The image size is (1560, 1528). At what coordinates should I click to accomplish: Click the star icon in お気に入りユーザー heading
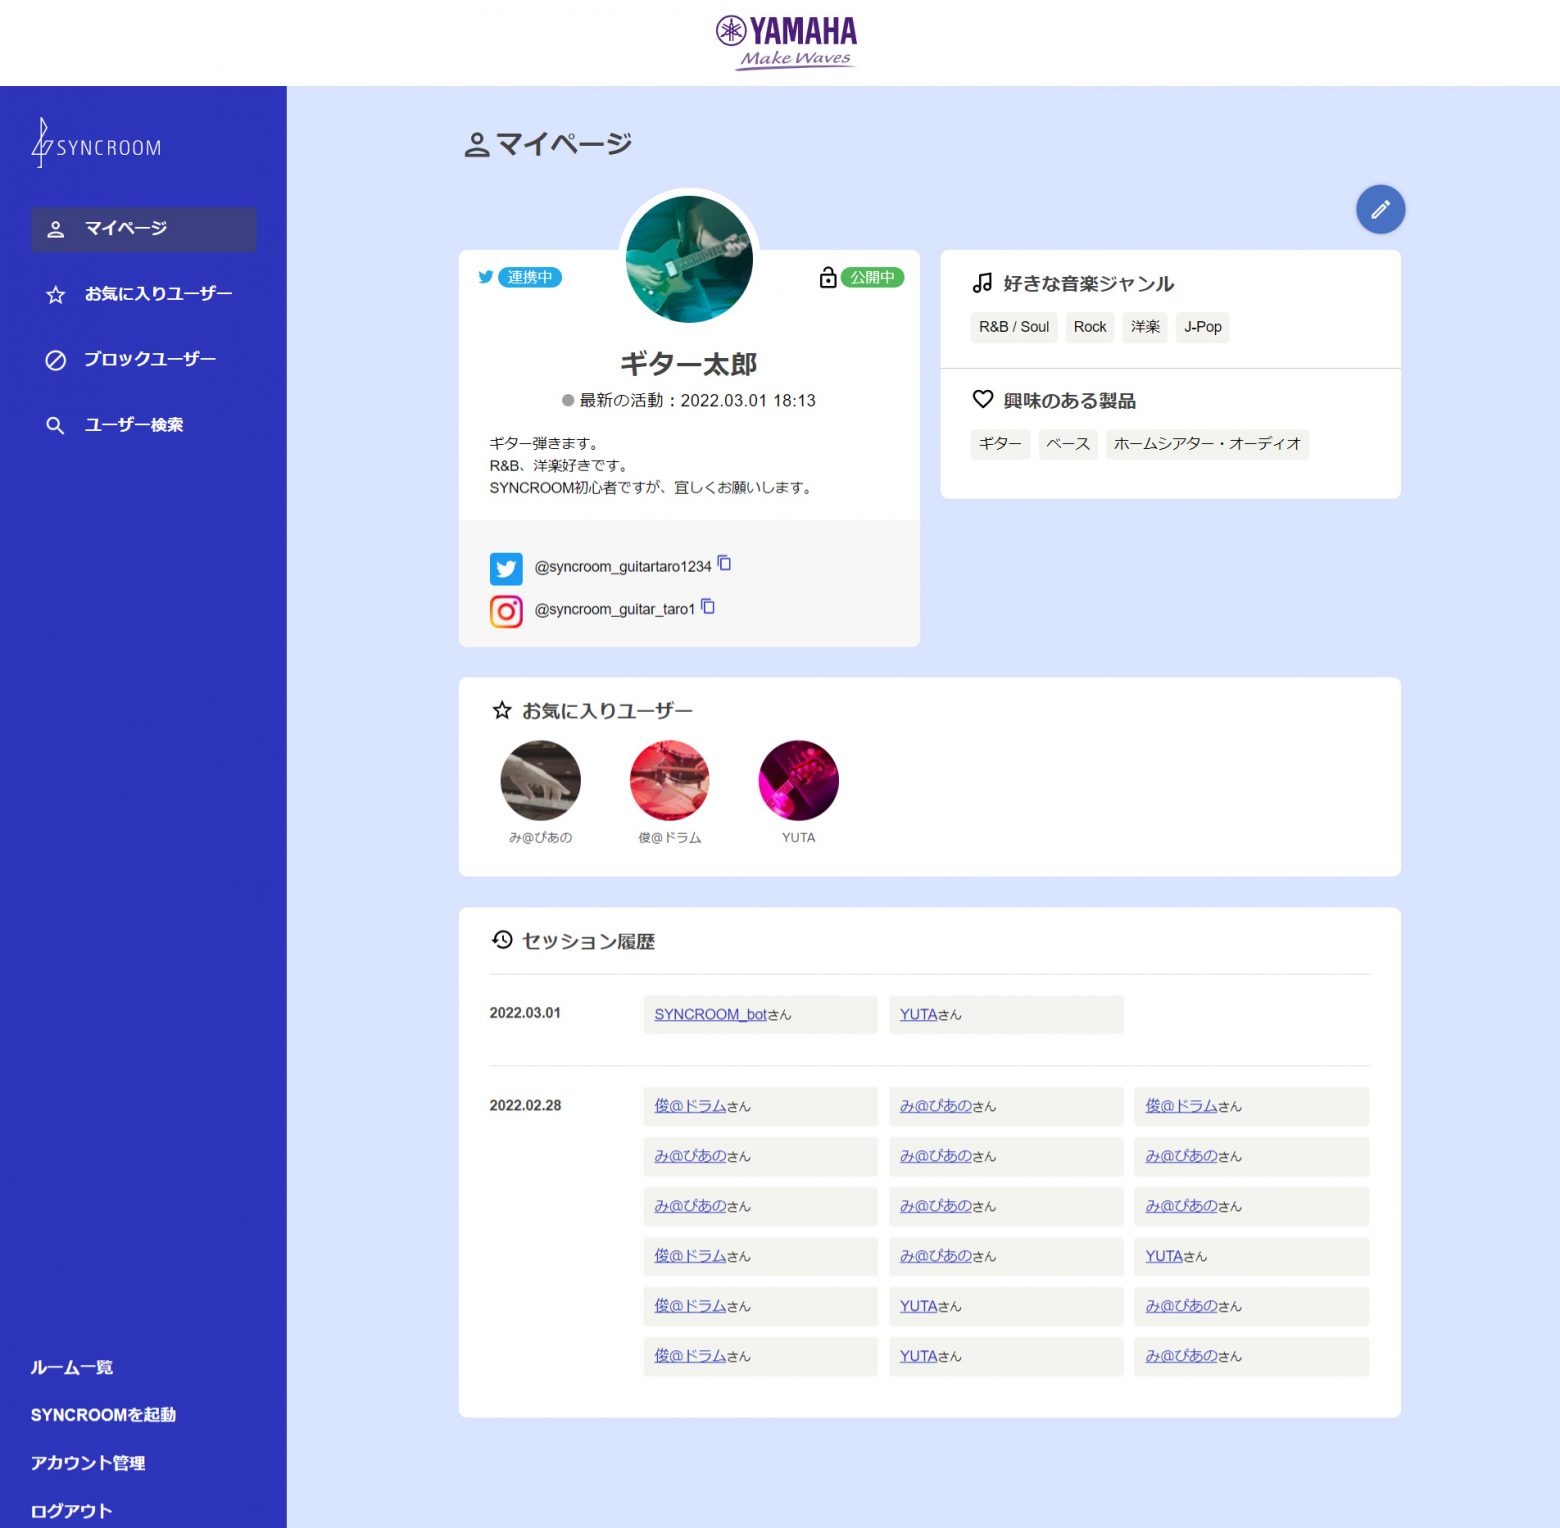pyautogui.click(x=502, y=710)
